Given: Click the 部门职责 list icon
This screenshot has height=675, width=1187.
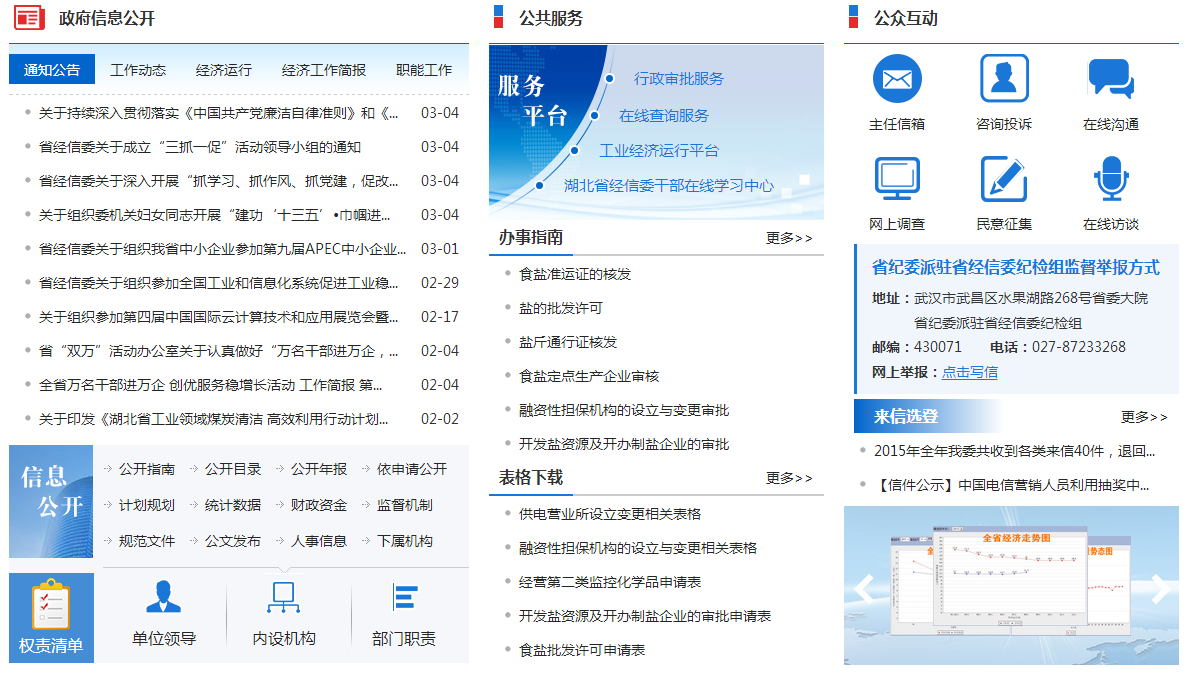Looking at the screenshot, I should [404, 598].
